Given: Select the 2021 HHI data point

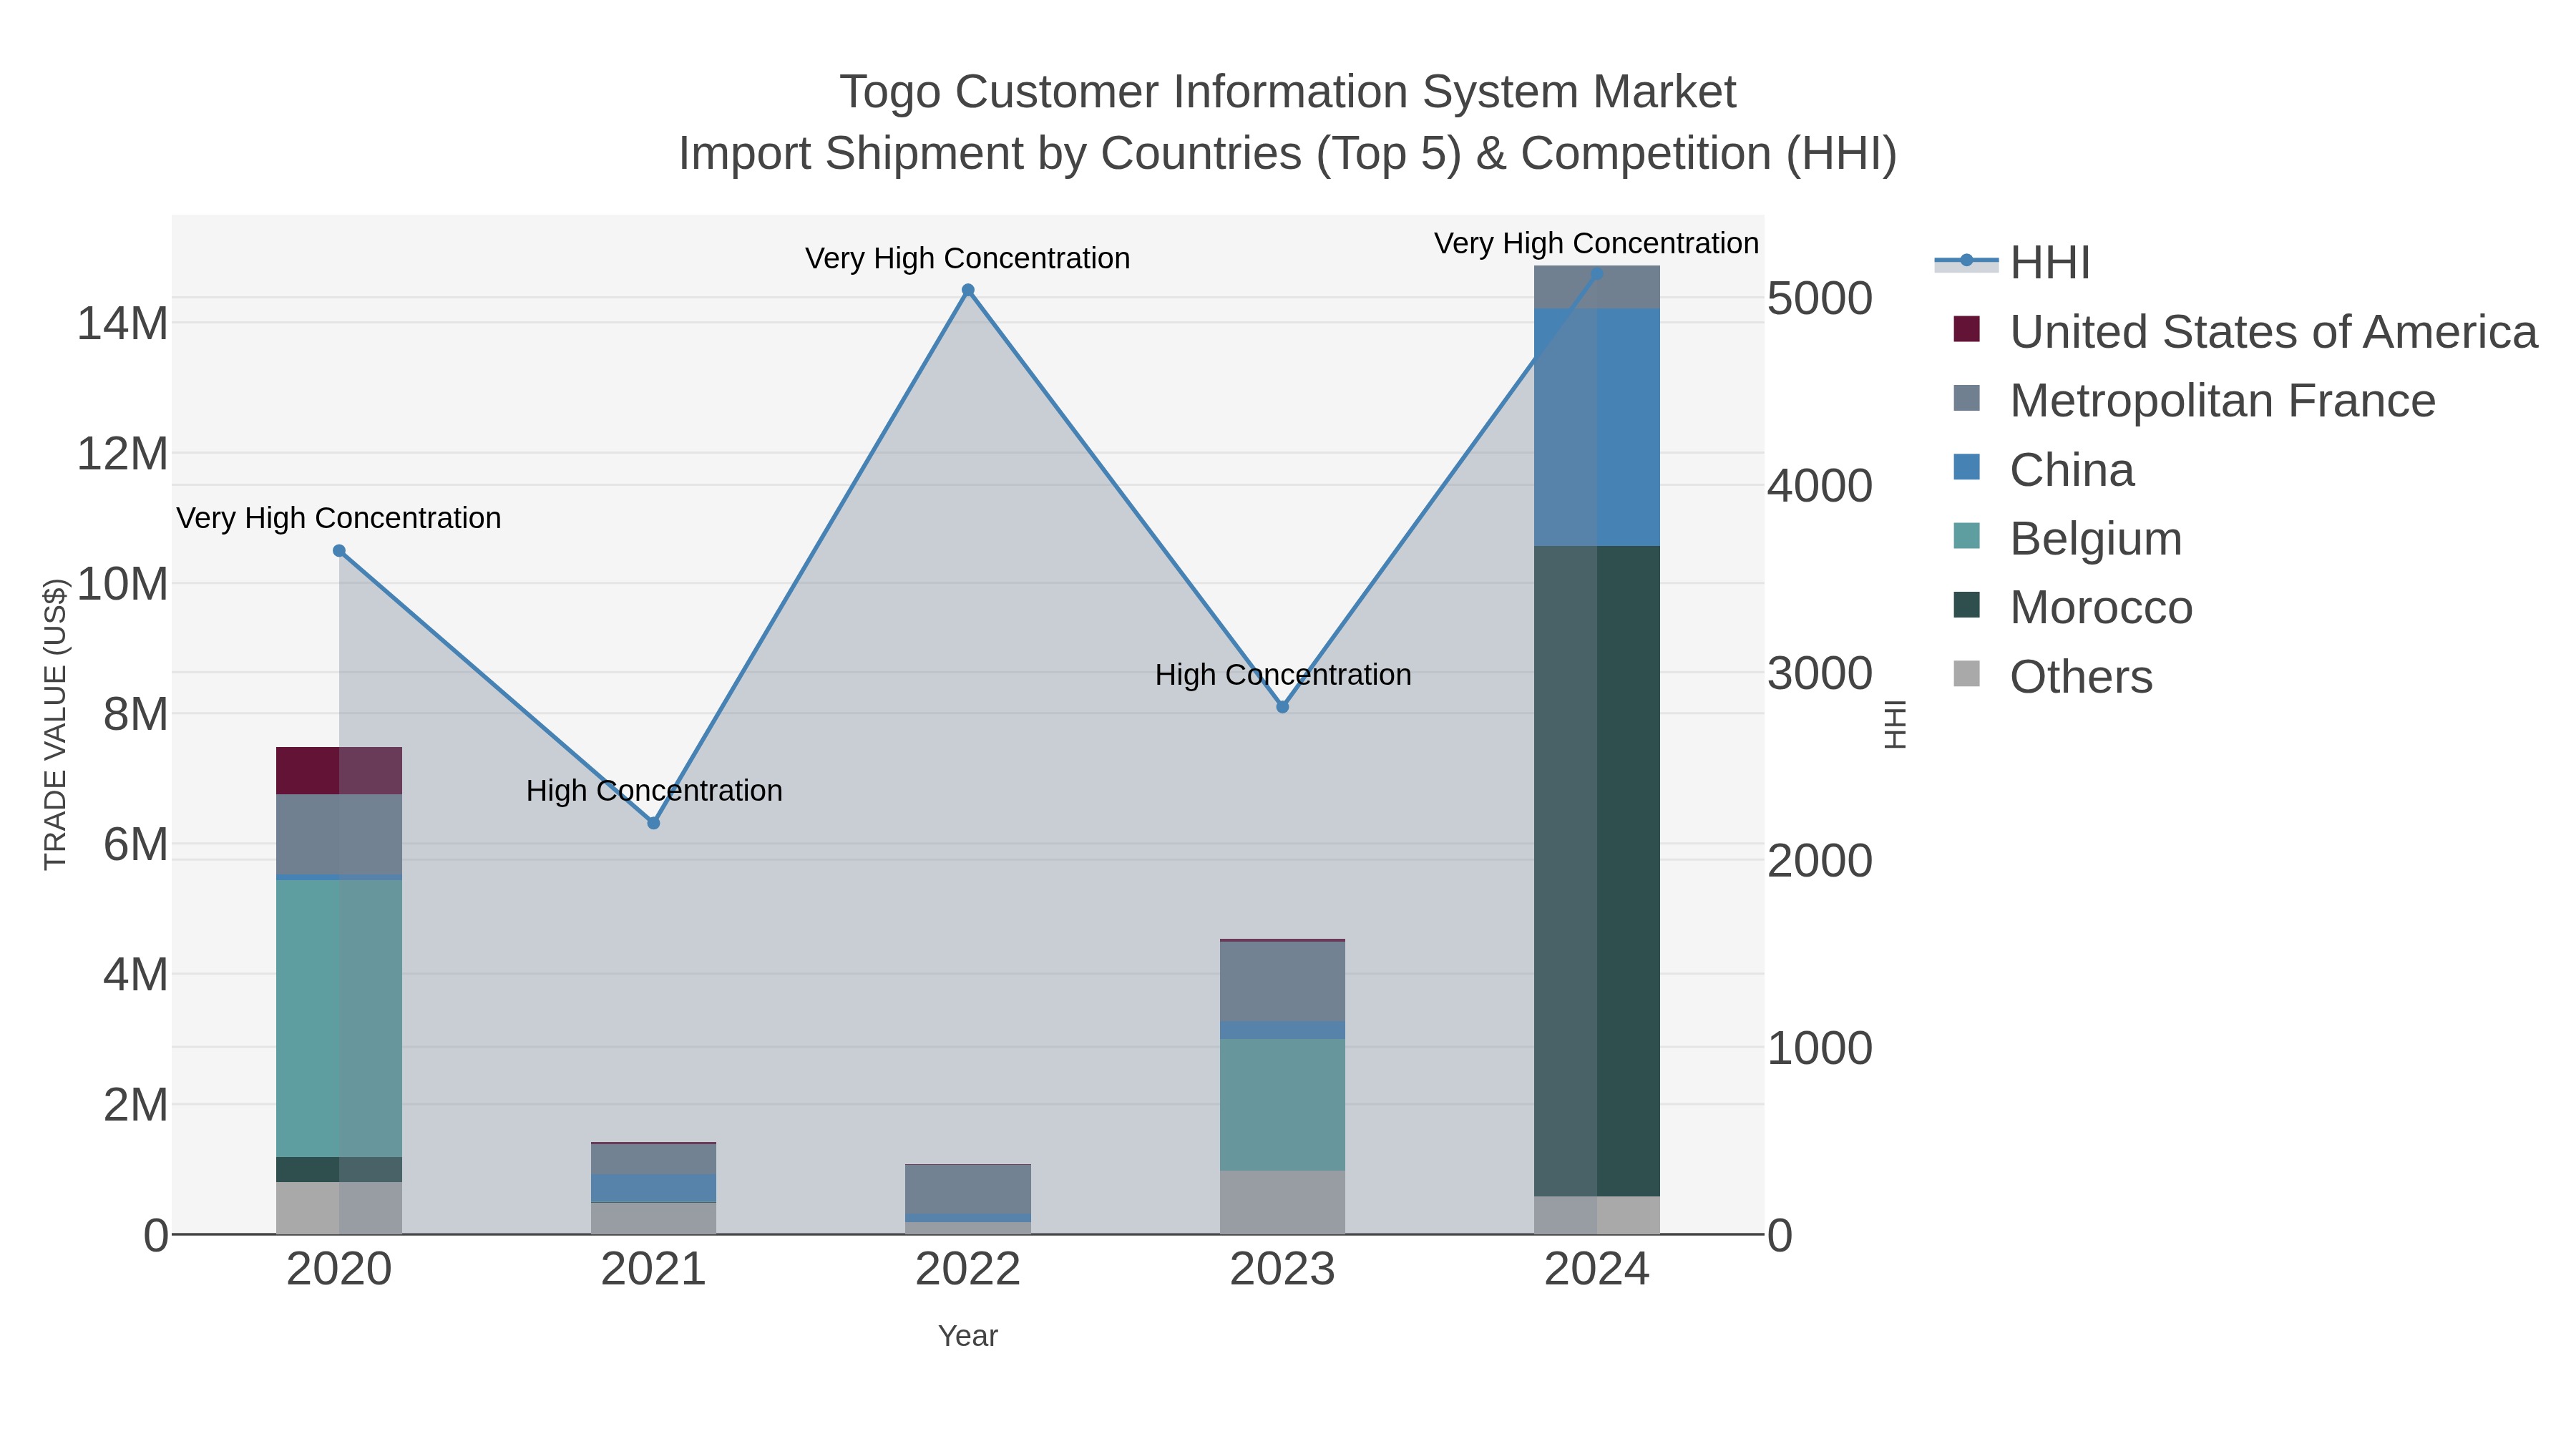Looking at the screenshot, I should coord(654,823).
